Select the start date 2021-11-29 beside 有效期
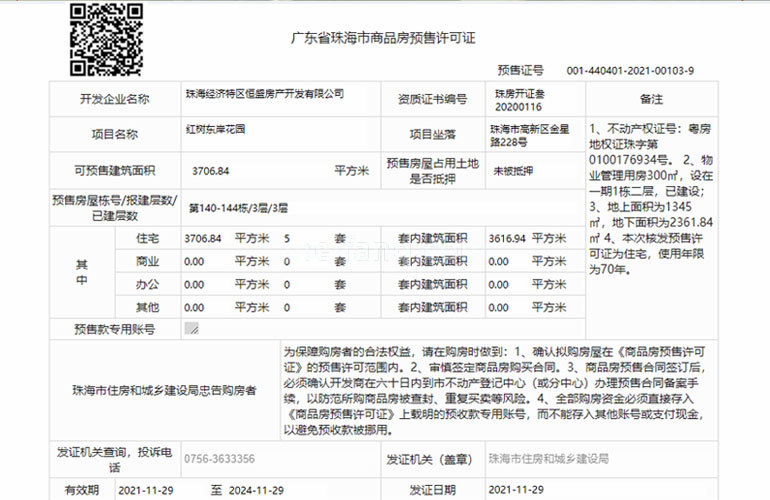 [146, 490]
